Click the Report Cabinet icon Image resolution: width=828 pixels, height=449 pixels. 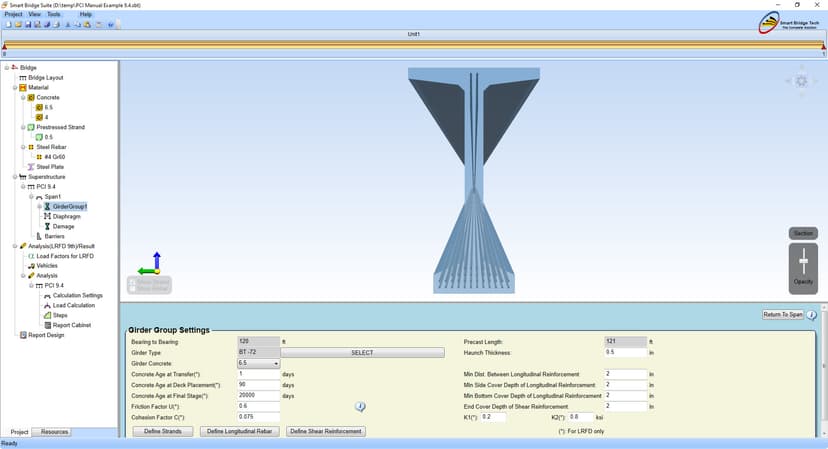(x=48, y=325)
